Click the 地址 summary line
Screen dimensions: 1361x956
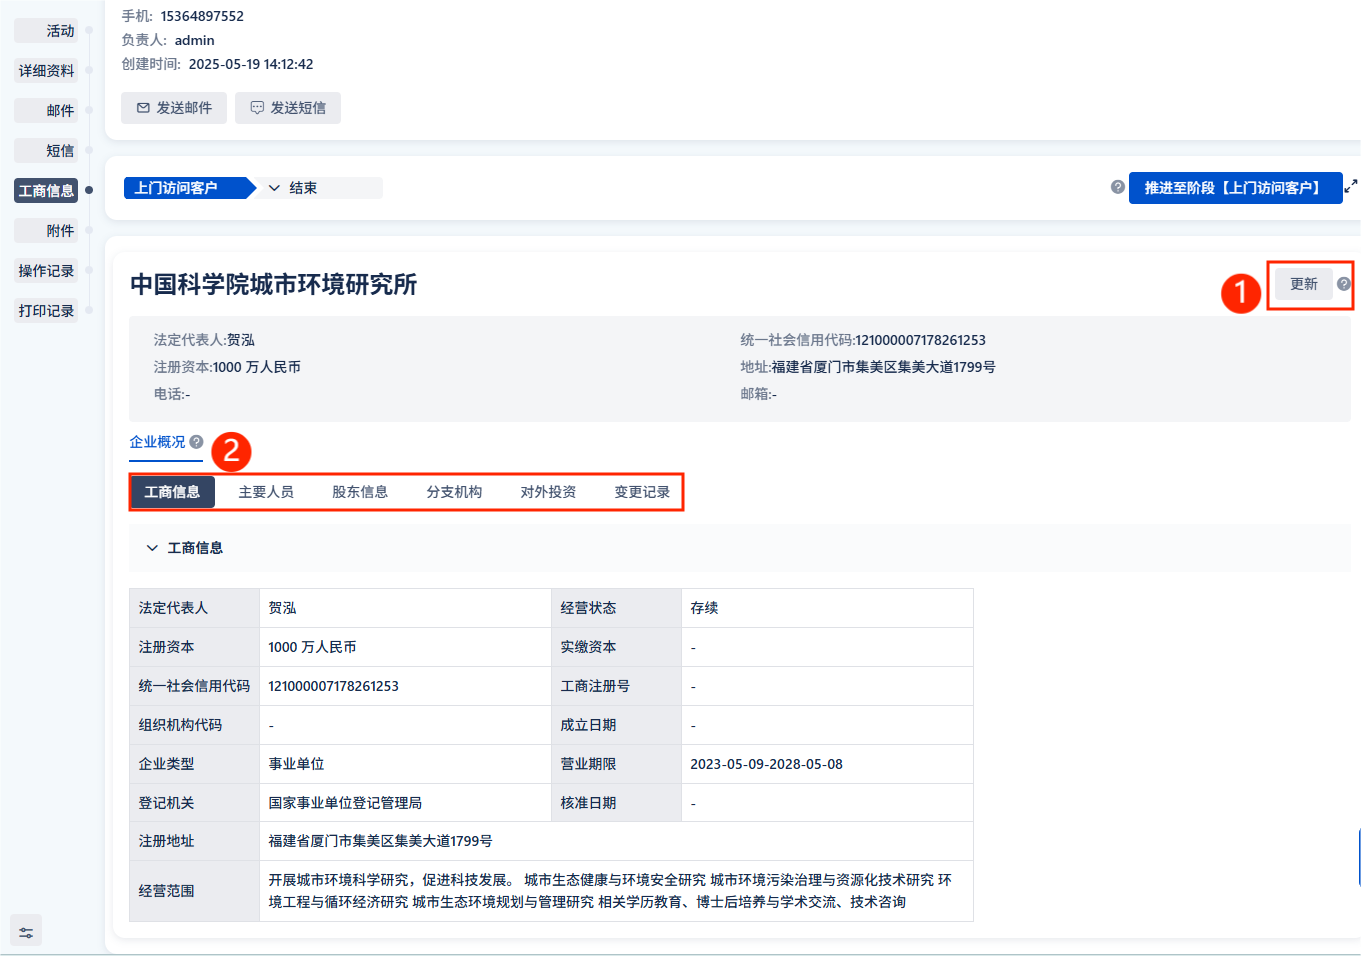[868, 367]
